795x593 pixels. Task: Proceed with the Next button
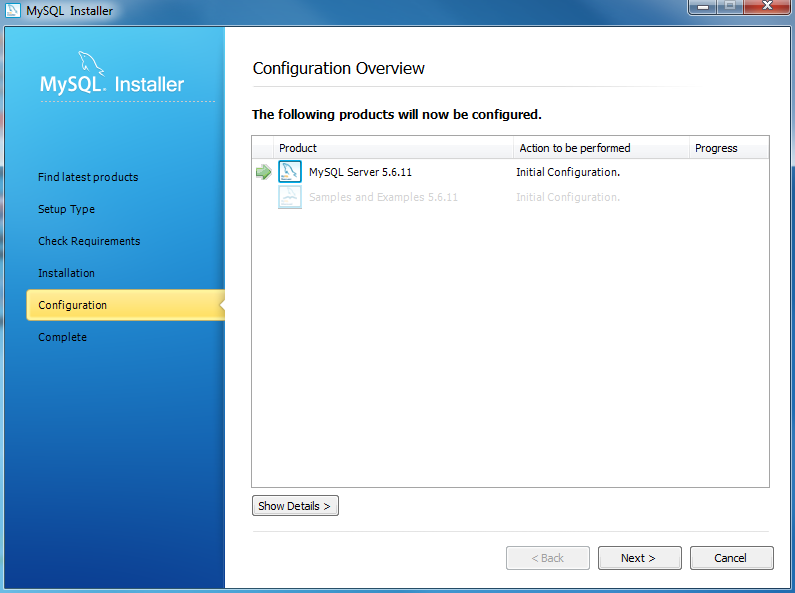[x=639, y=558]
